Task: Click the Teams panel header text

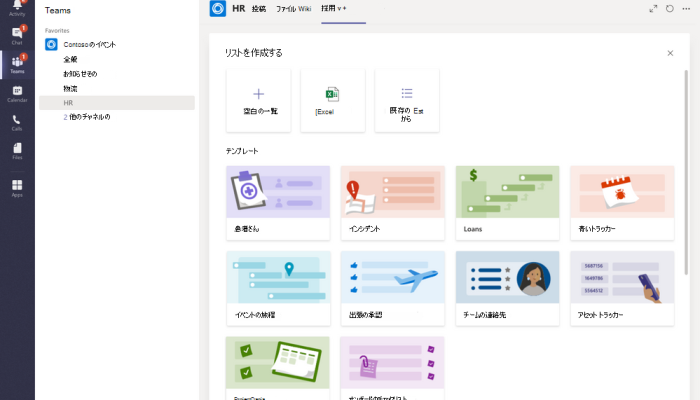Action: click(58, 10)
